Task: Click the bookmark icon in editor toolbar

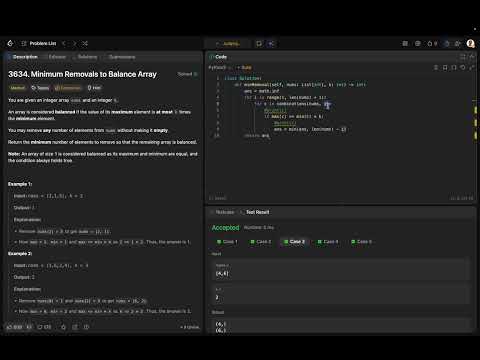Action: (x=445, y=68)
